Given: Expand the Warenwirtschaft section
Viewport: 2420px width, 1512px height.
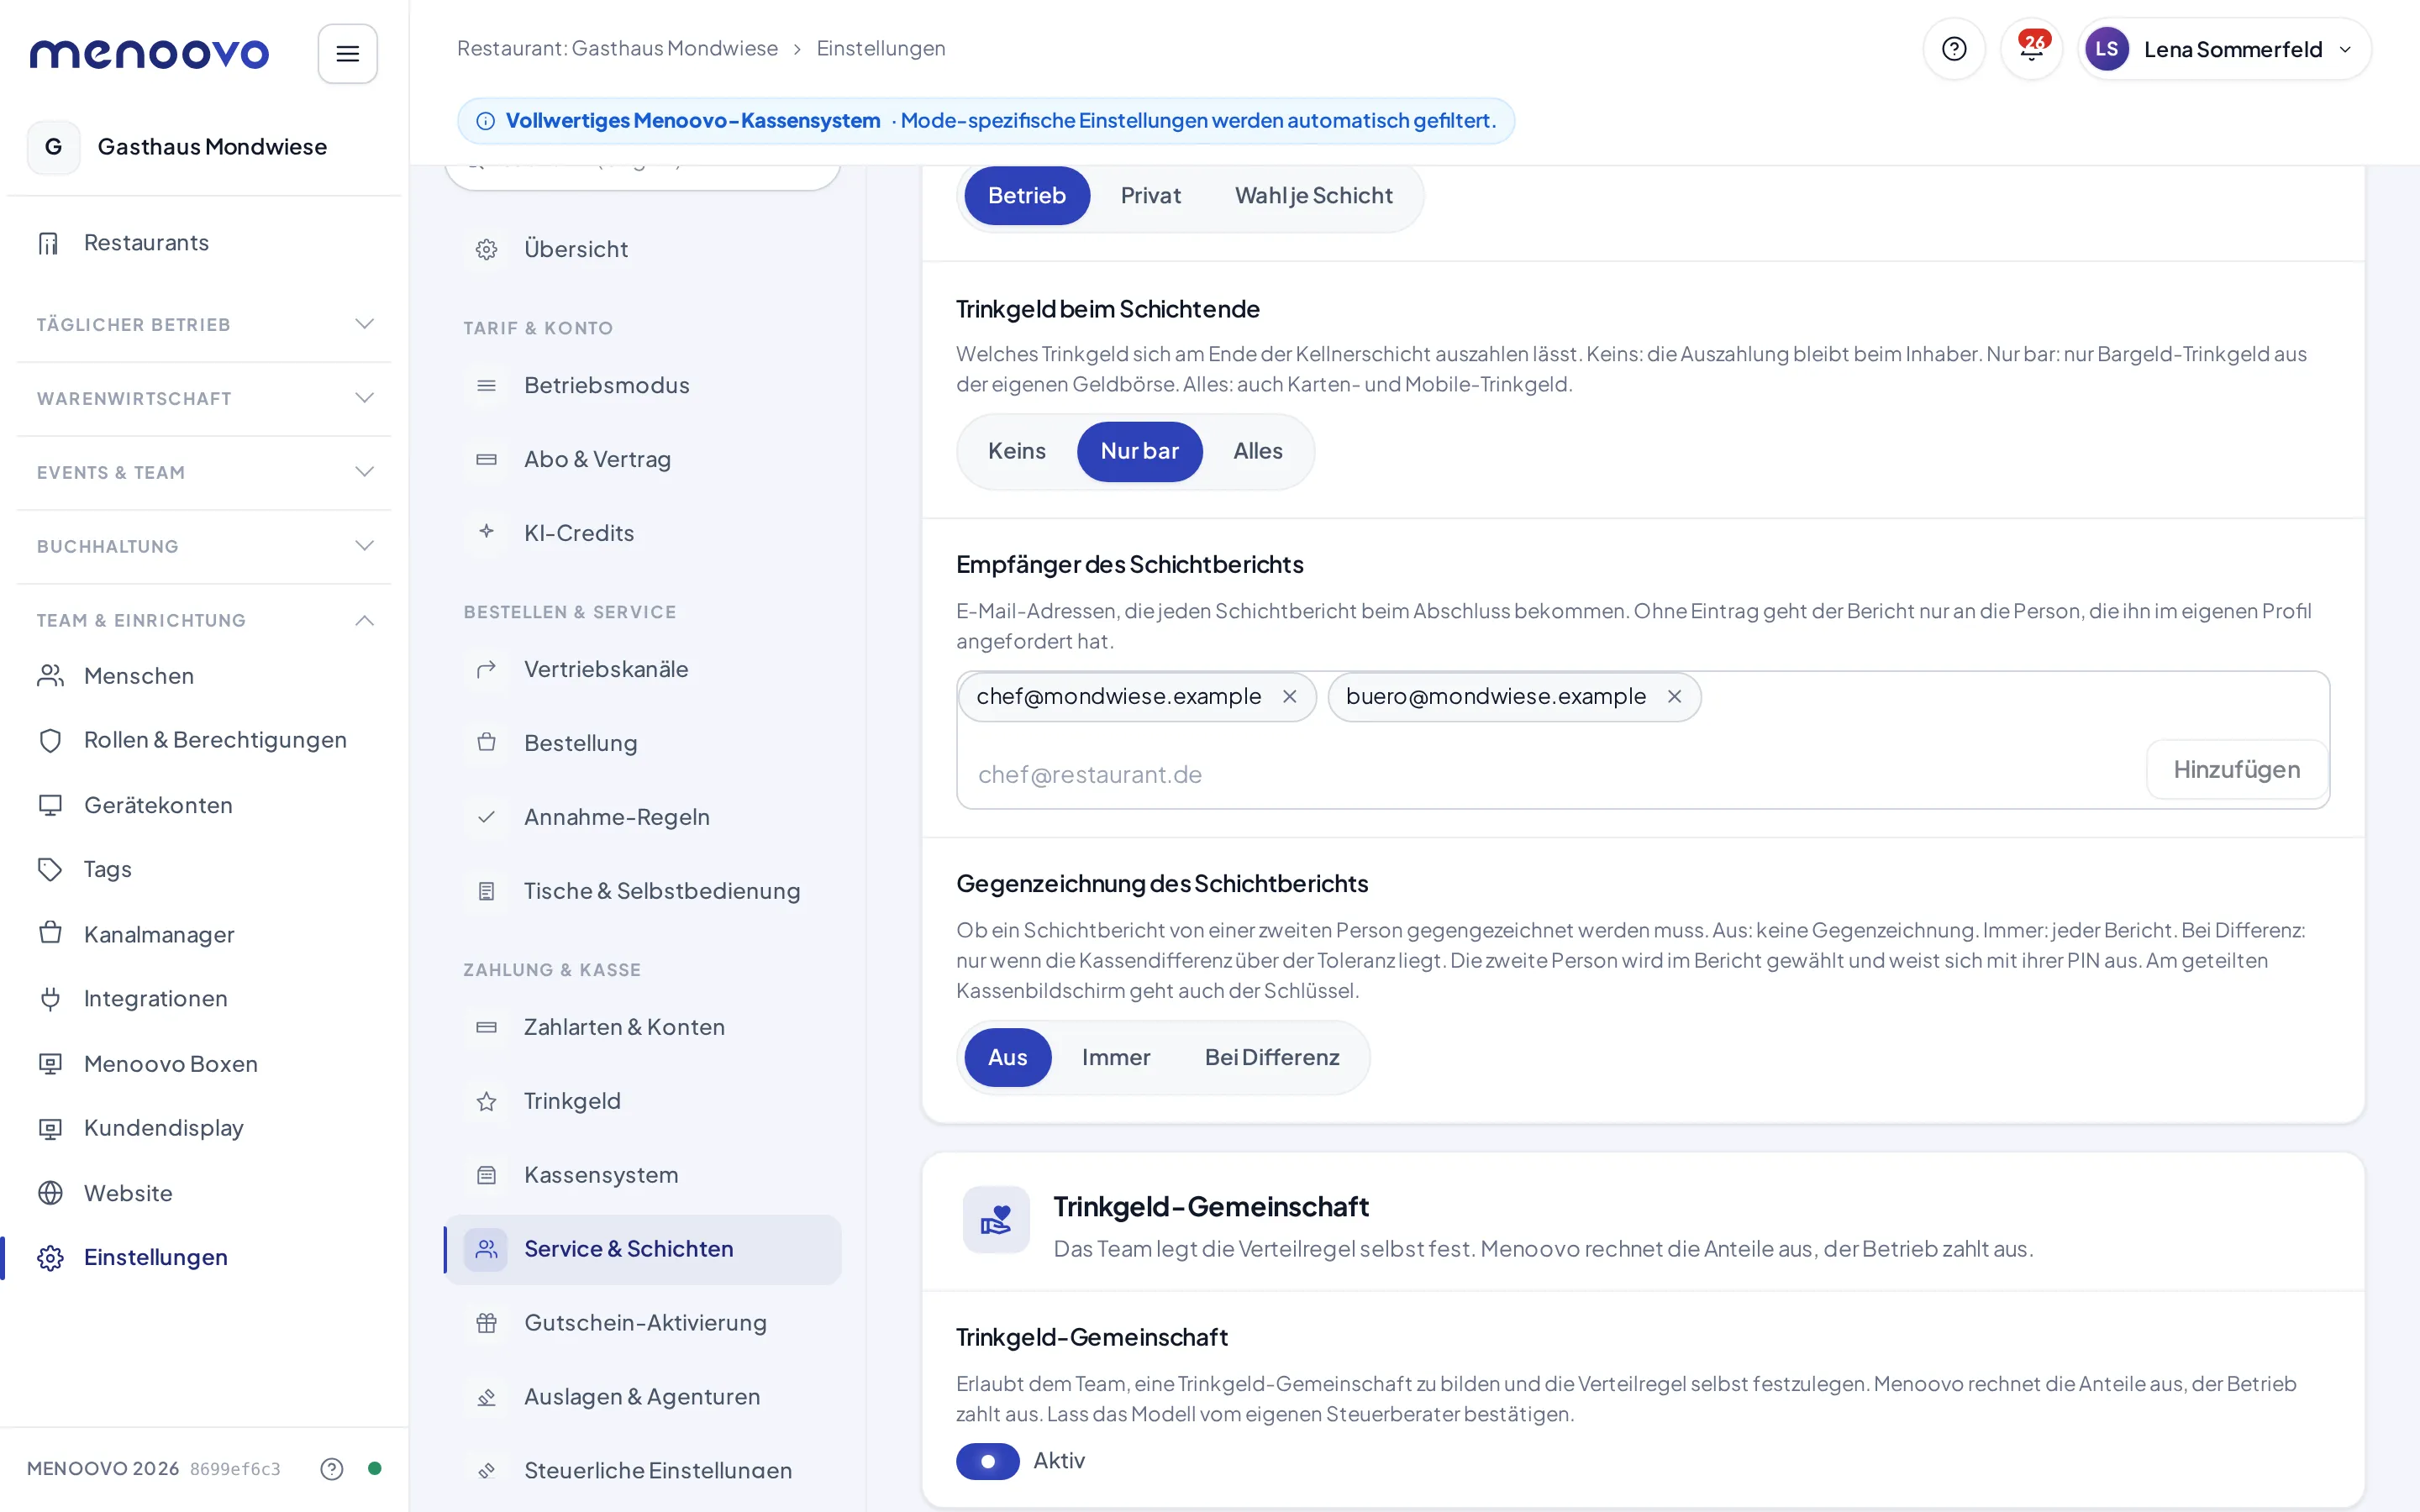Looking at the screenshot, I should click(204, 398).
